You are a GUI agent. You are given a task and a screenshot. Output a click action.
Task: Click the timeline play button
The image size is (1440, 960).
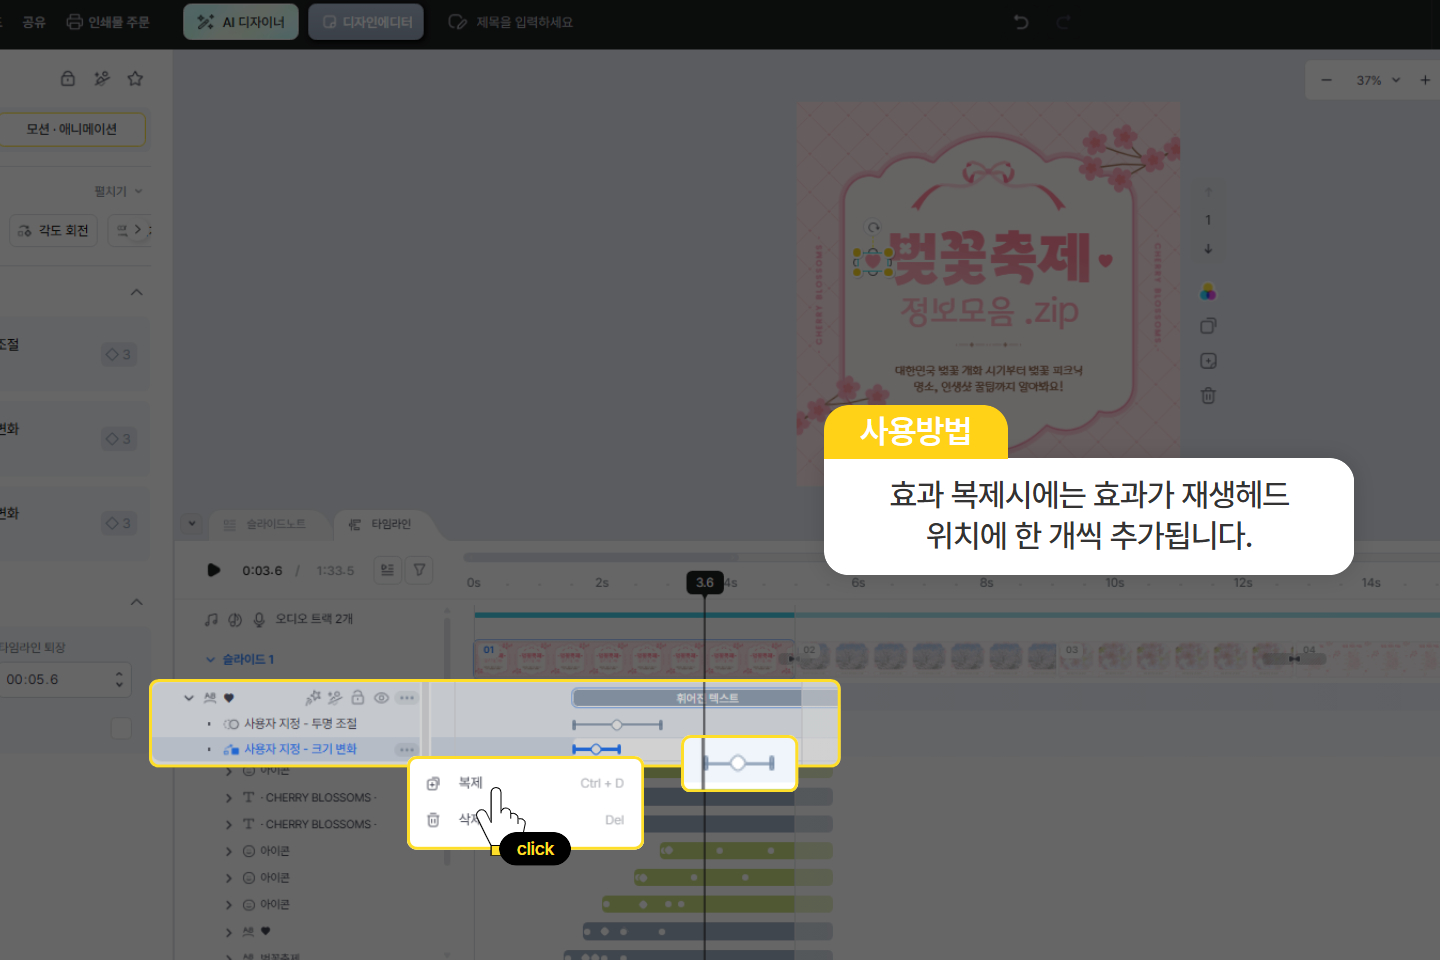(213, 570)
